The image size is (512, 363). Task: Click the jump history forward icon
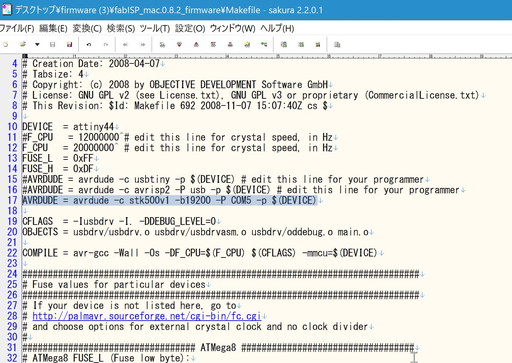[x=142, y=44]
